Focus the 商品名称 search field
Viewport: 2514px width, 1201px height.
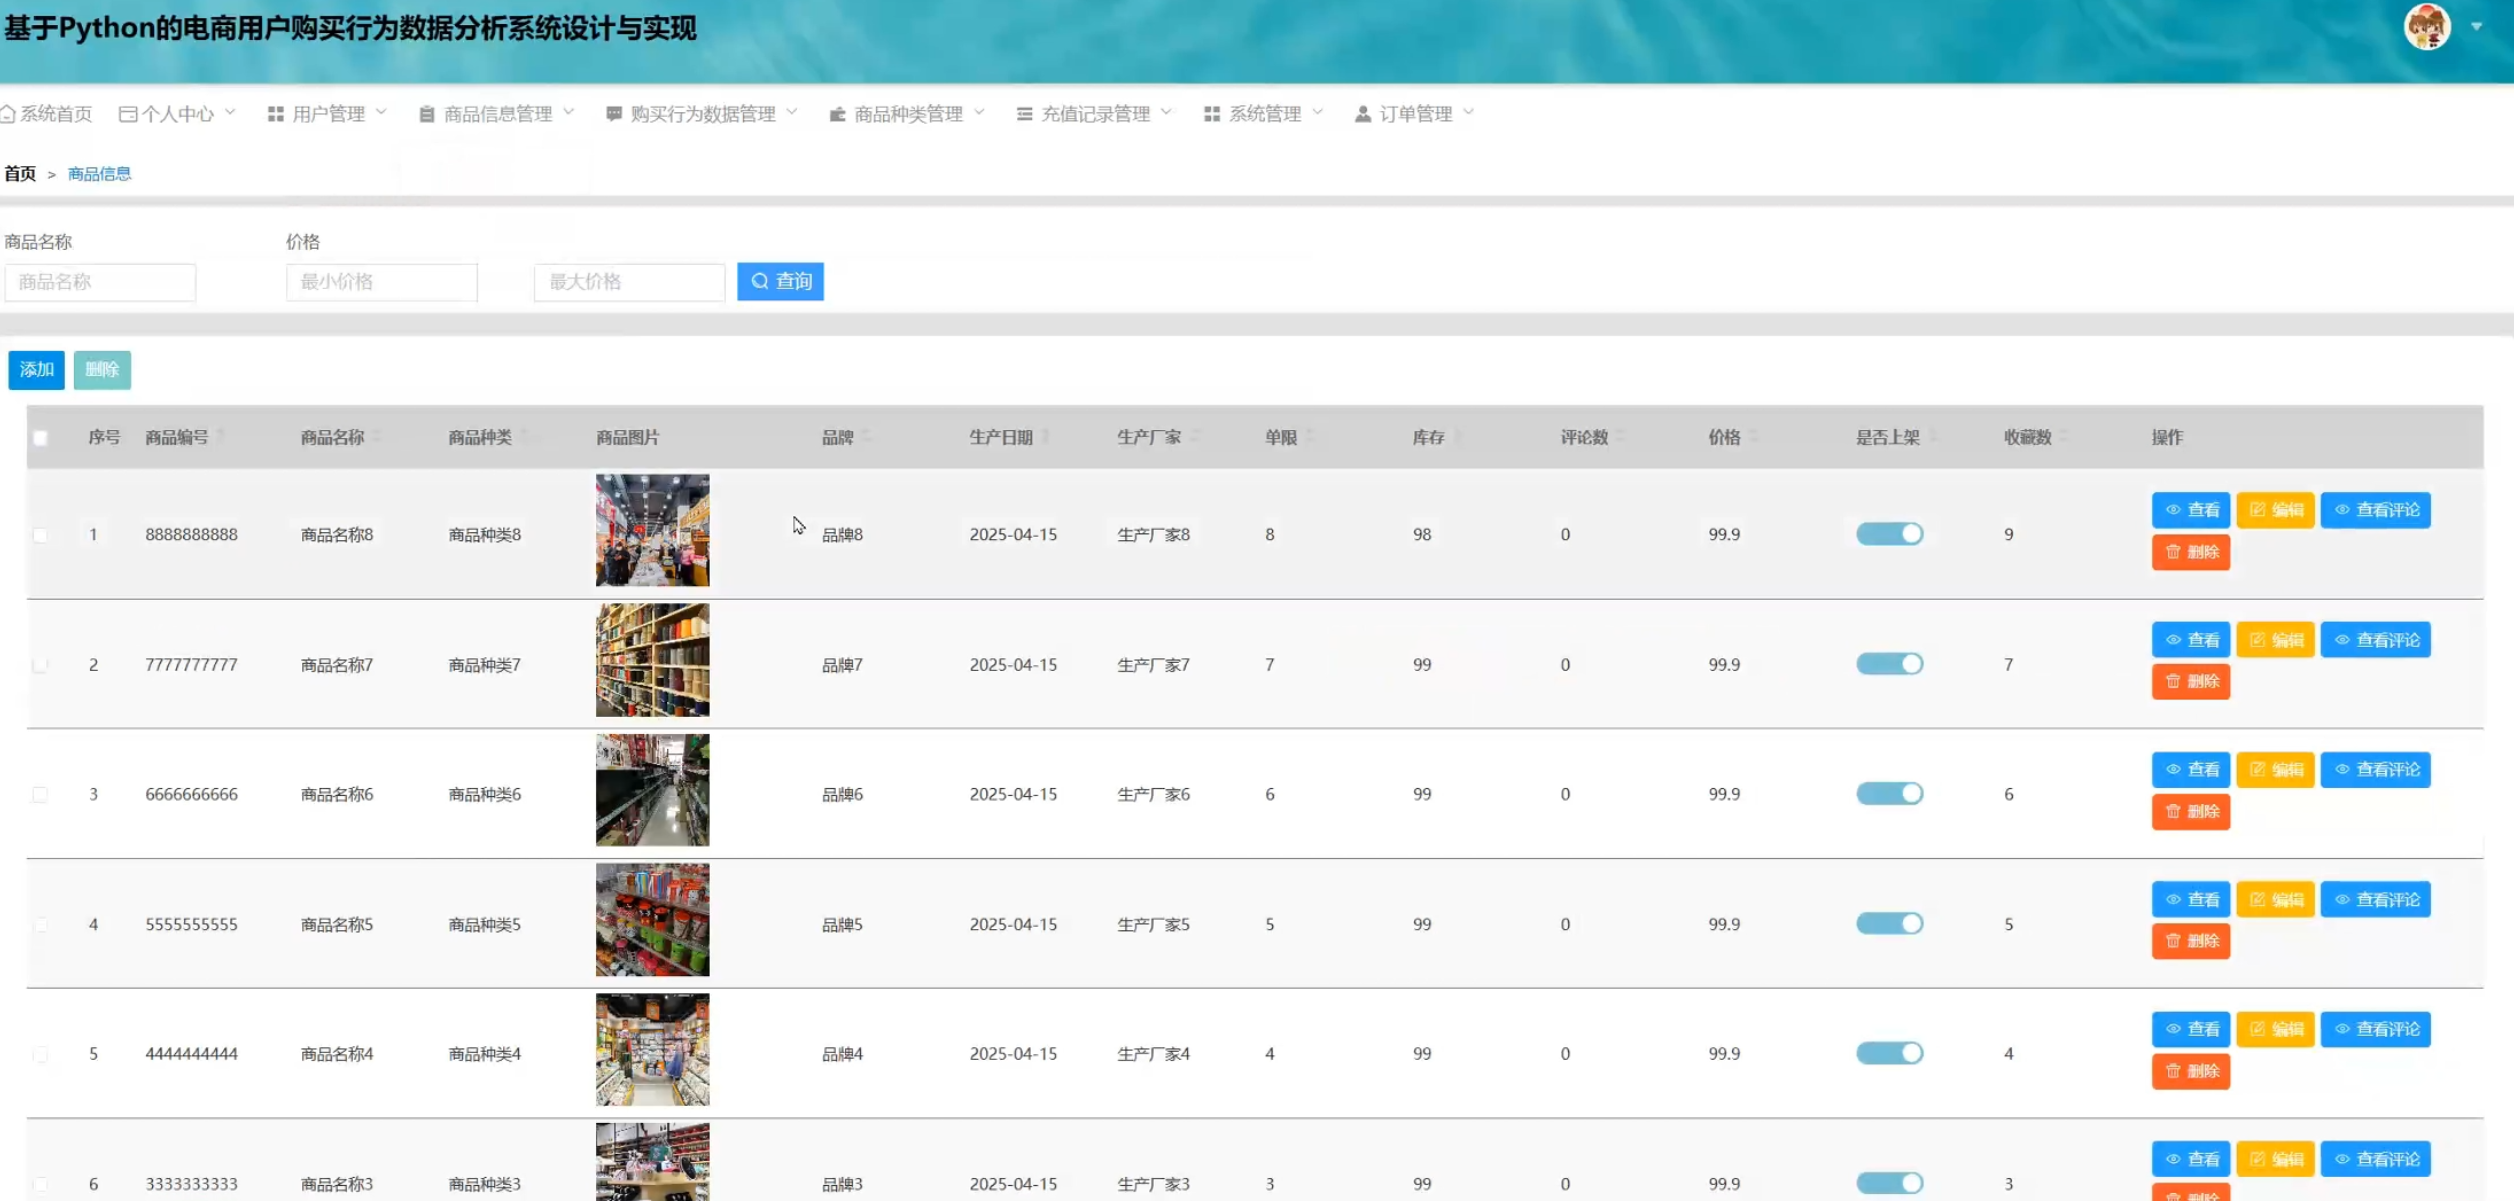click(100, 282)
